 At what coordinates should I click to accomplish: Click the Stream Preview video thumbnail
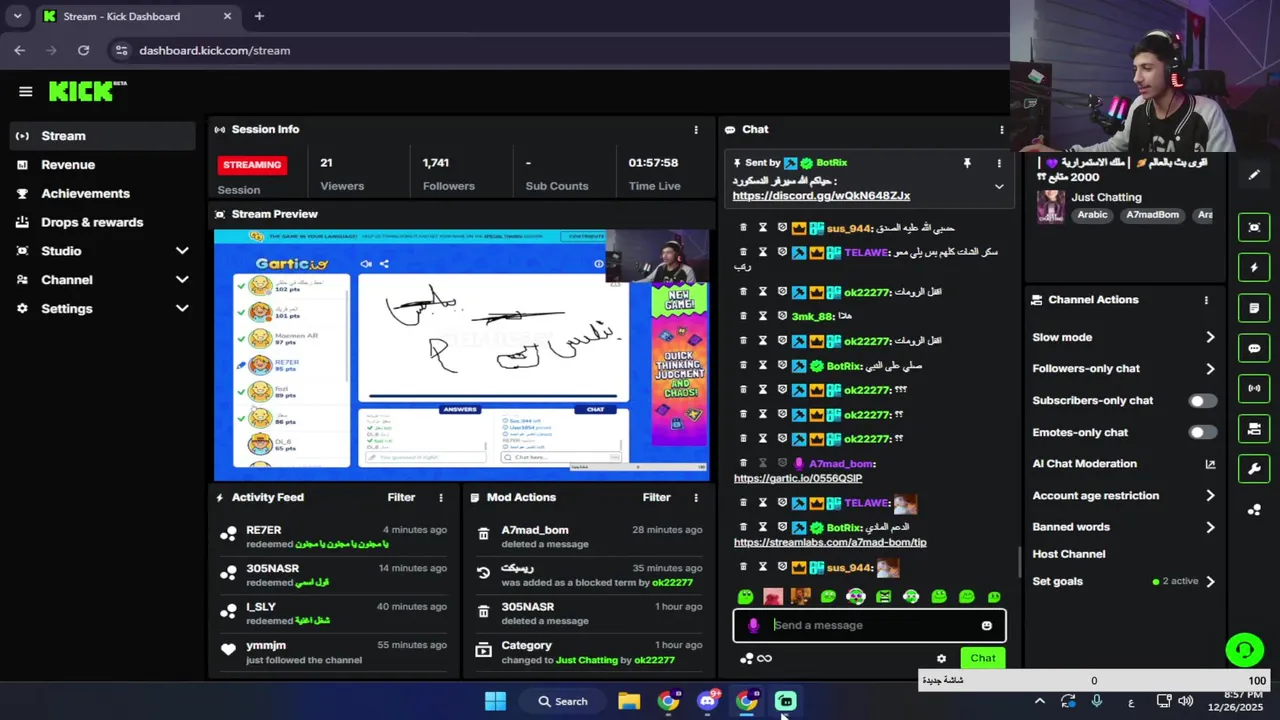coord(462,355)
